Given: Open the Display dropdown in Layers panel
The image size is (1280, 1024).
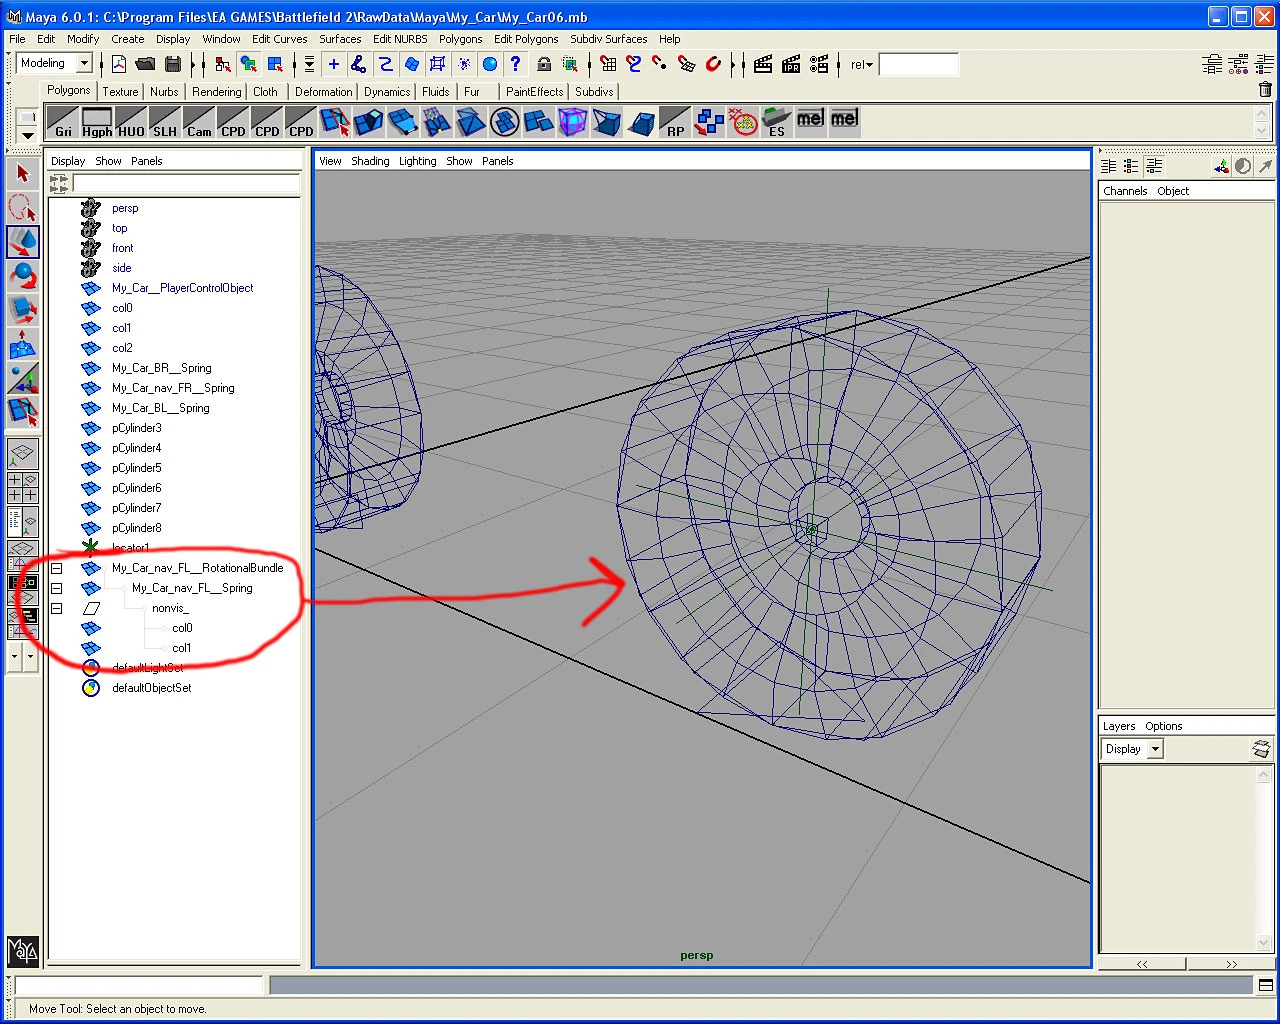Looking at the screenshot, I should (1132, 749).
